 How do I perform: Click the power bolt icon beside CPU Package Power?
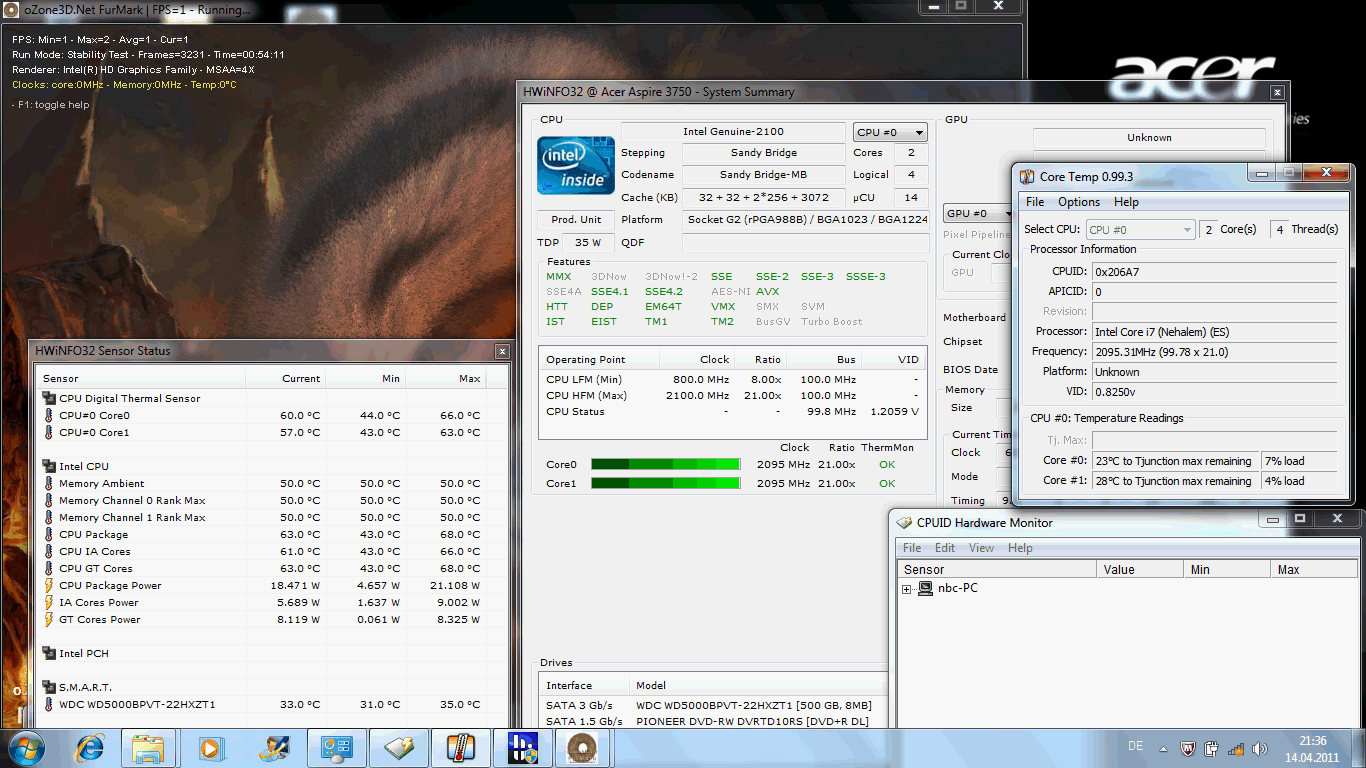[48, 585]
